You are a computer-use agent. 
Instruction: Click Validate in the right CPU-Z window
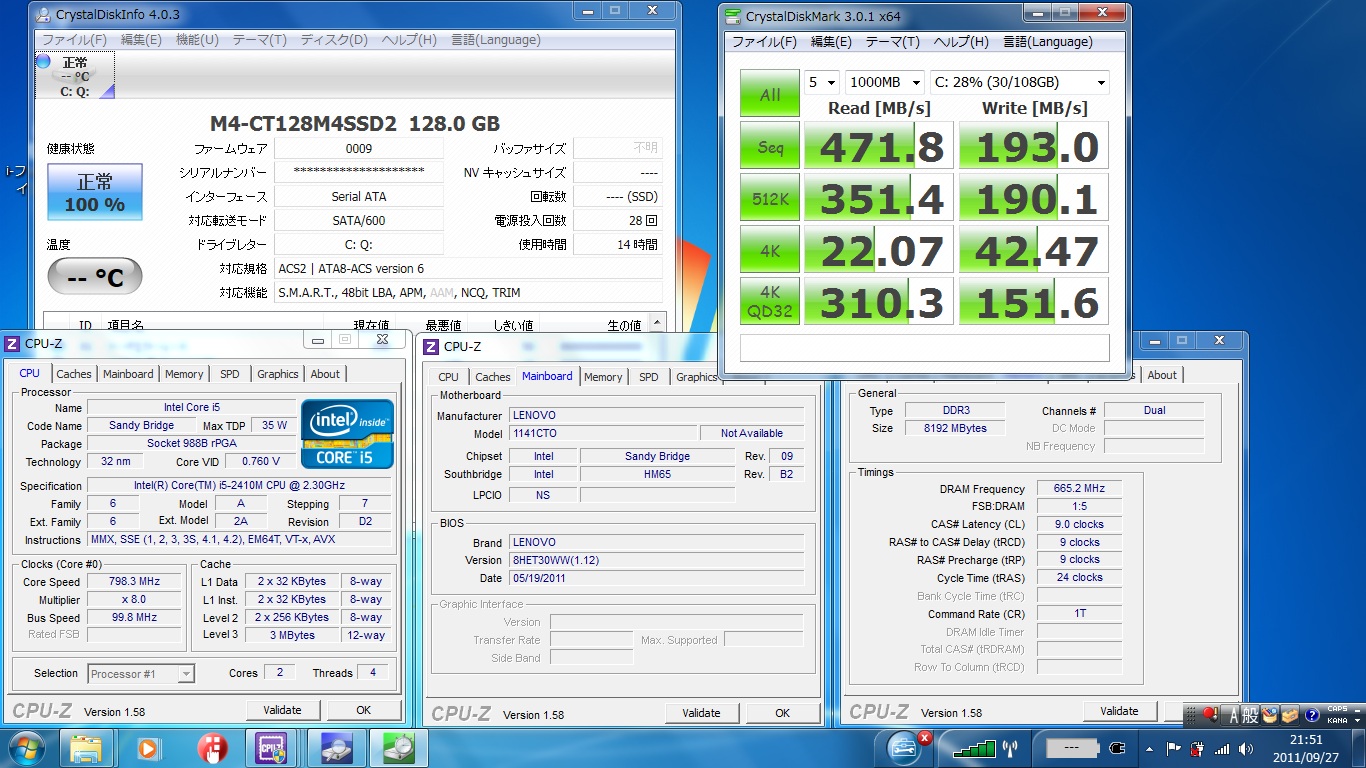pyautogui.click(x=1119, y=711)
